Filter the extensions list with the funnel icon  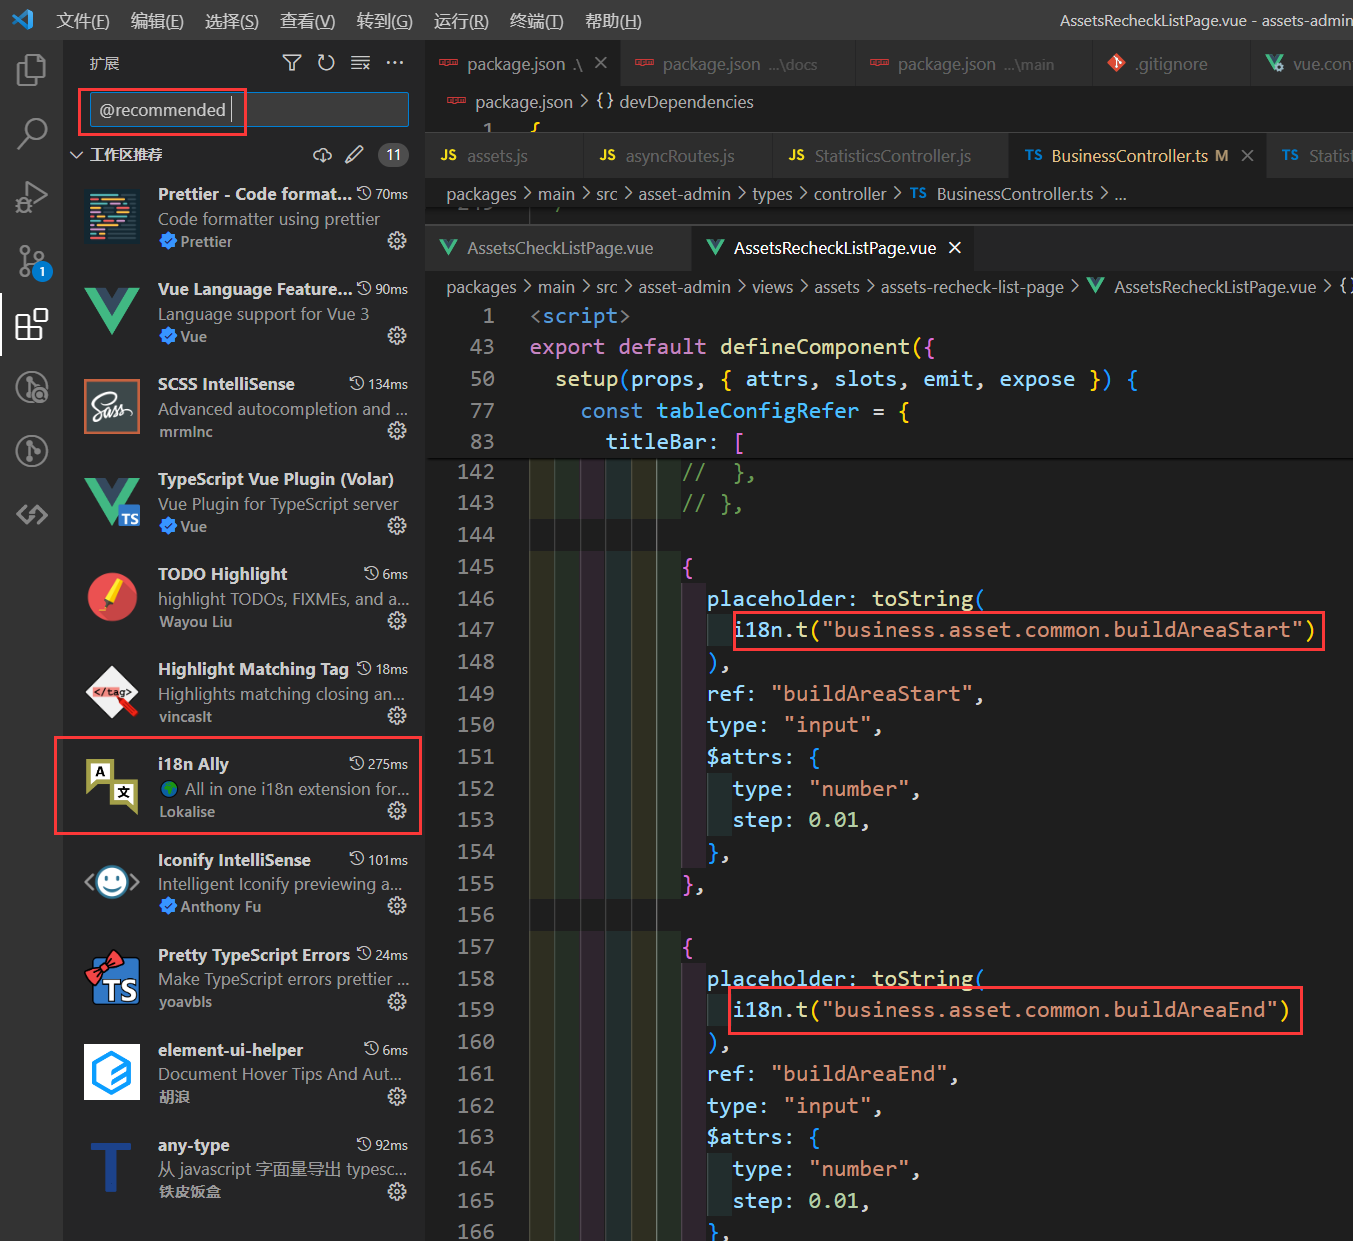(x=291, y=62)
